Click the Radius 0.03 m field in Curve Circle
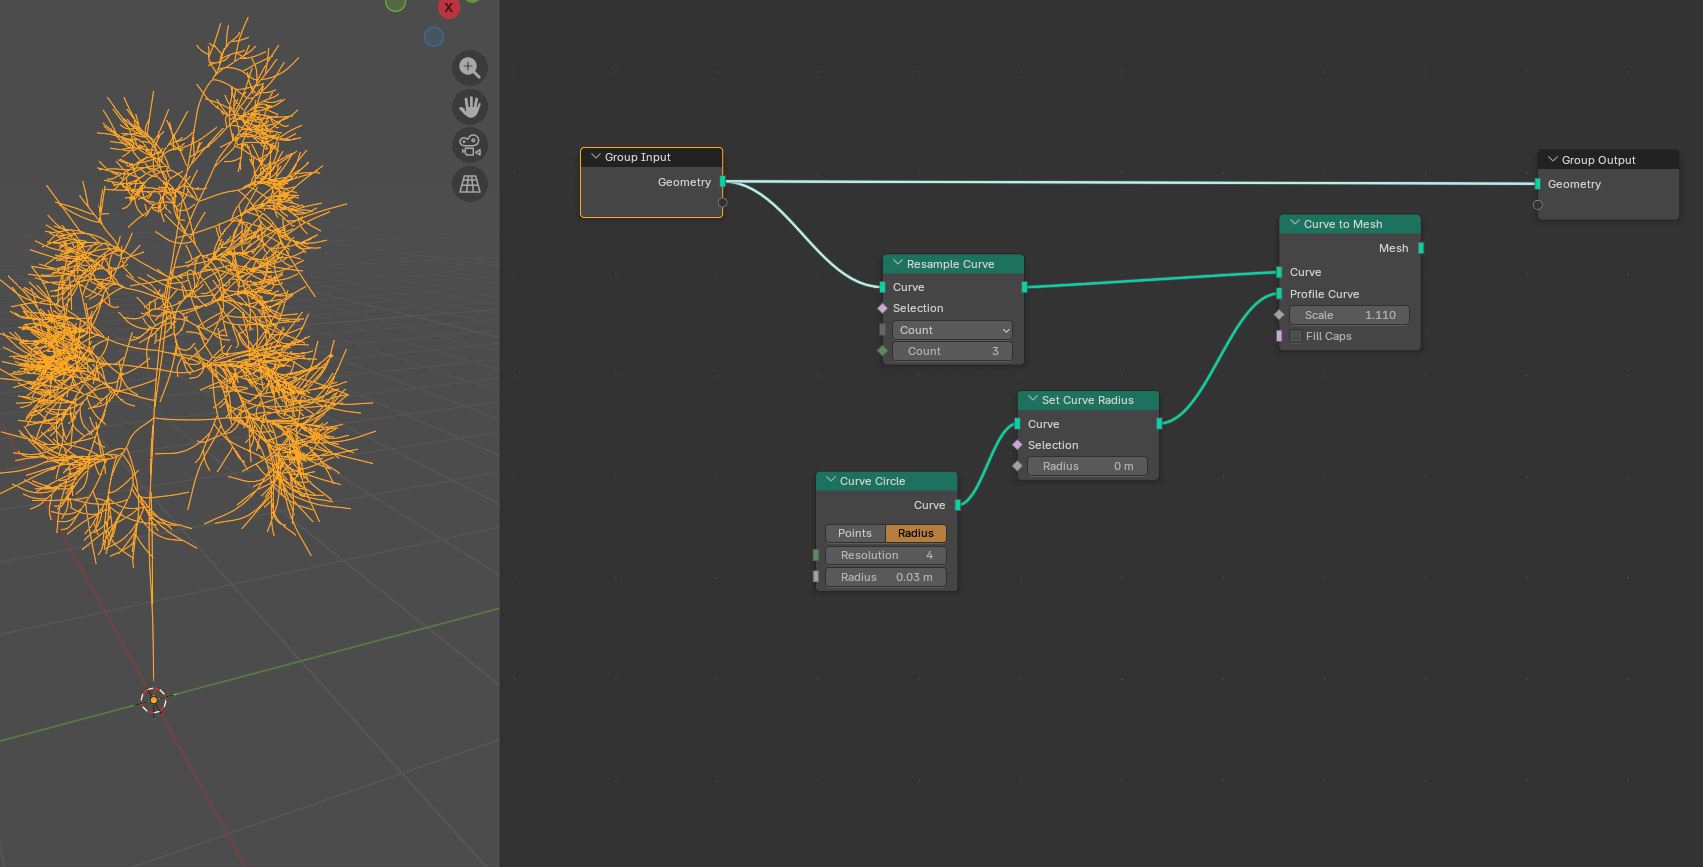The image size is (1703, 867). point(886,577)
